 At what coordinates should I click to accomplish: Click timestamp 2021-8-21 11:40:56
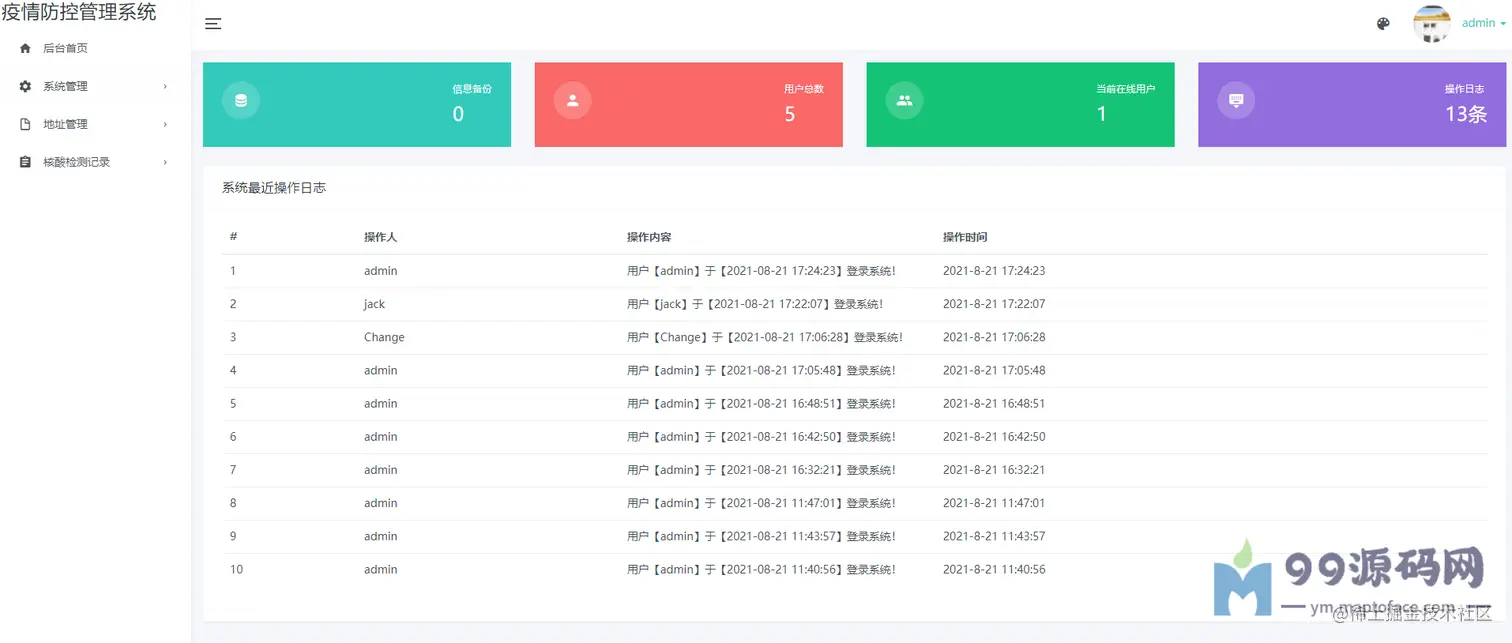994,569
